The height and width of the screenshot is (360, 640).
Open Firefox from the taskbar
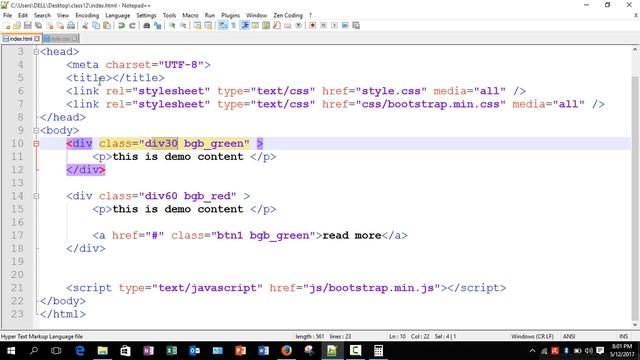coord(287,351)
